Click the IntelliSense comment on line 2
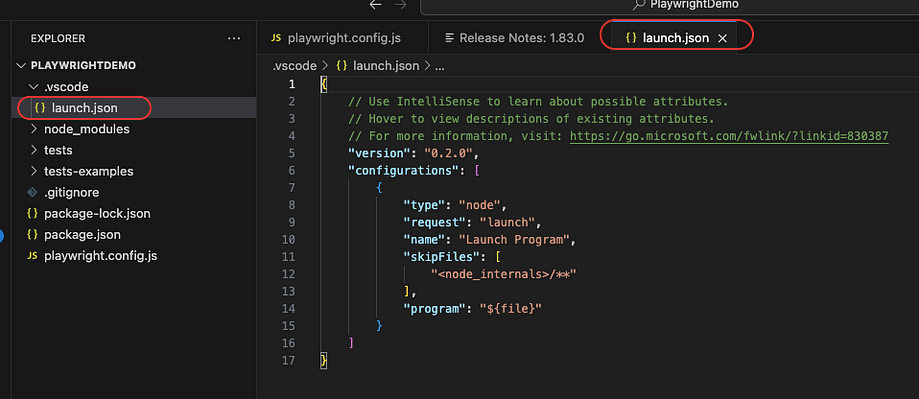Screen dimensions: 919x399 [x=538, y=102]
